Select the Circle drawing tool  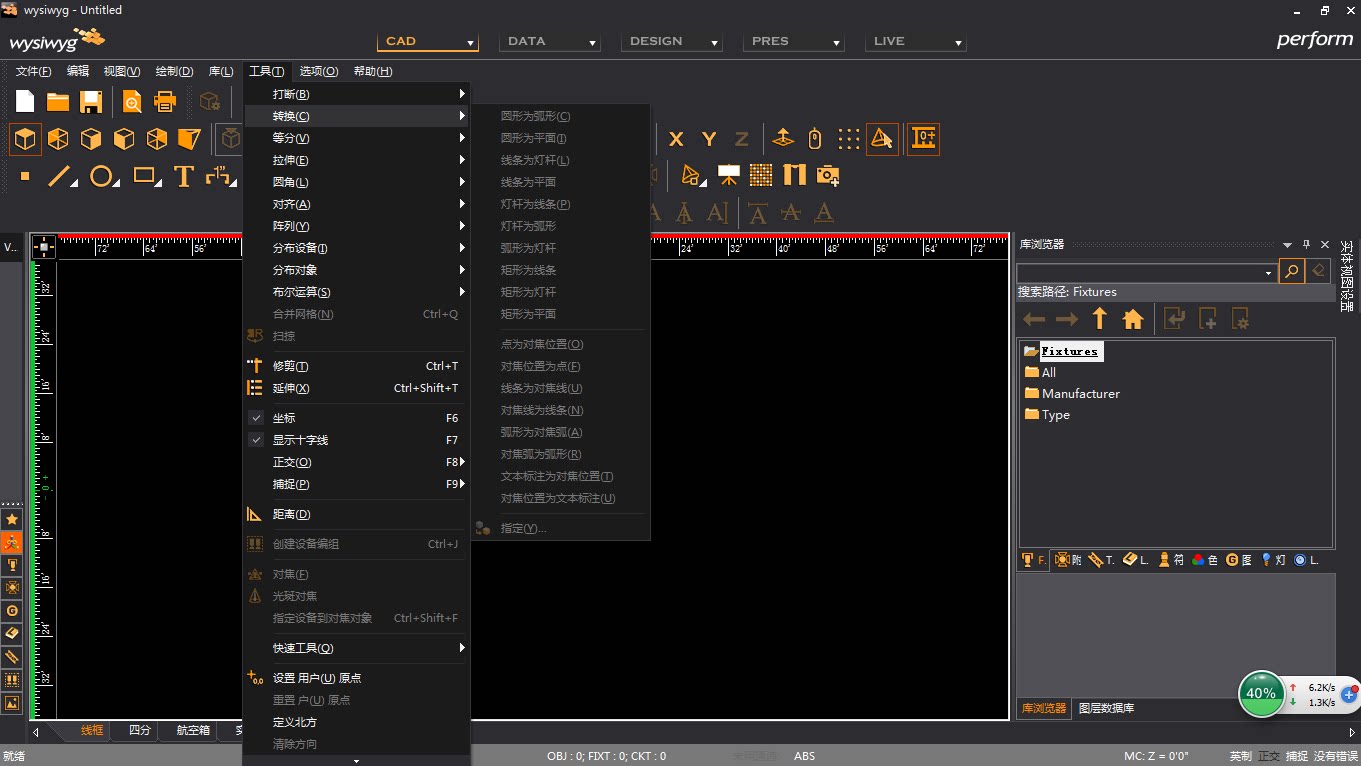[x=103, y=177]
